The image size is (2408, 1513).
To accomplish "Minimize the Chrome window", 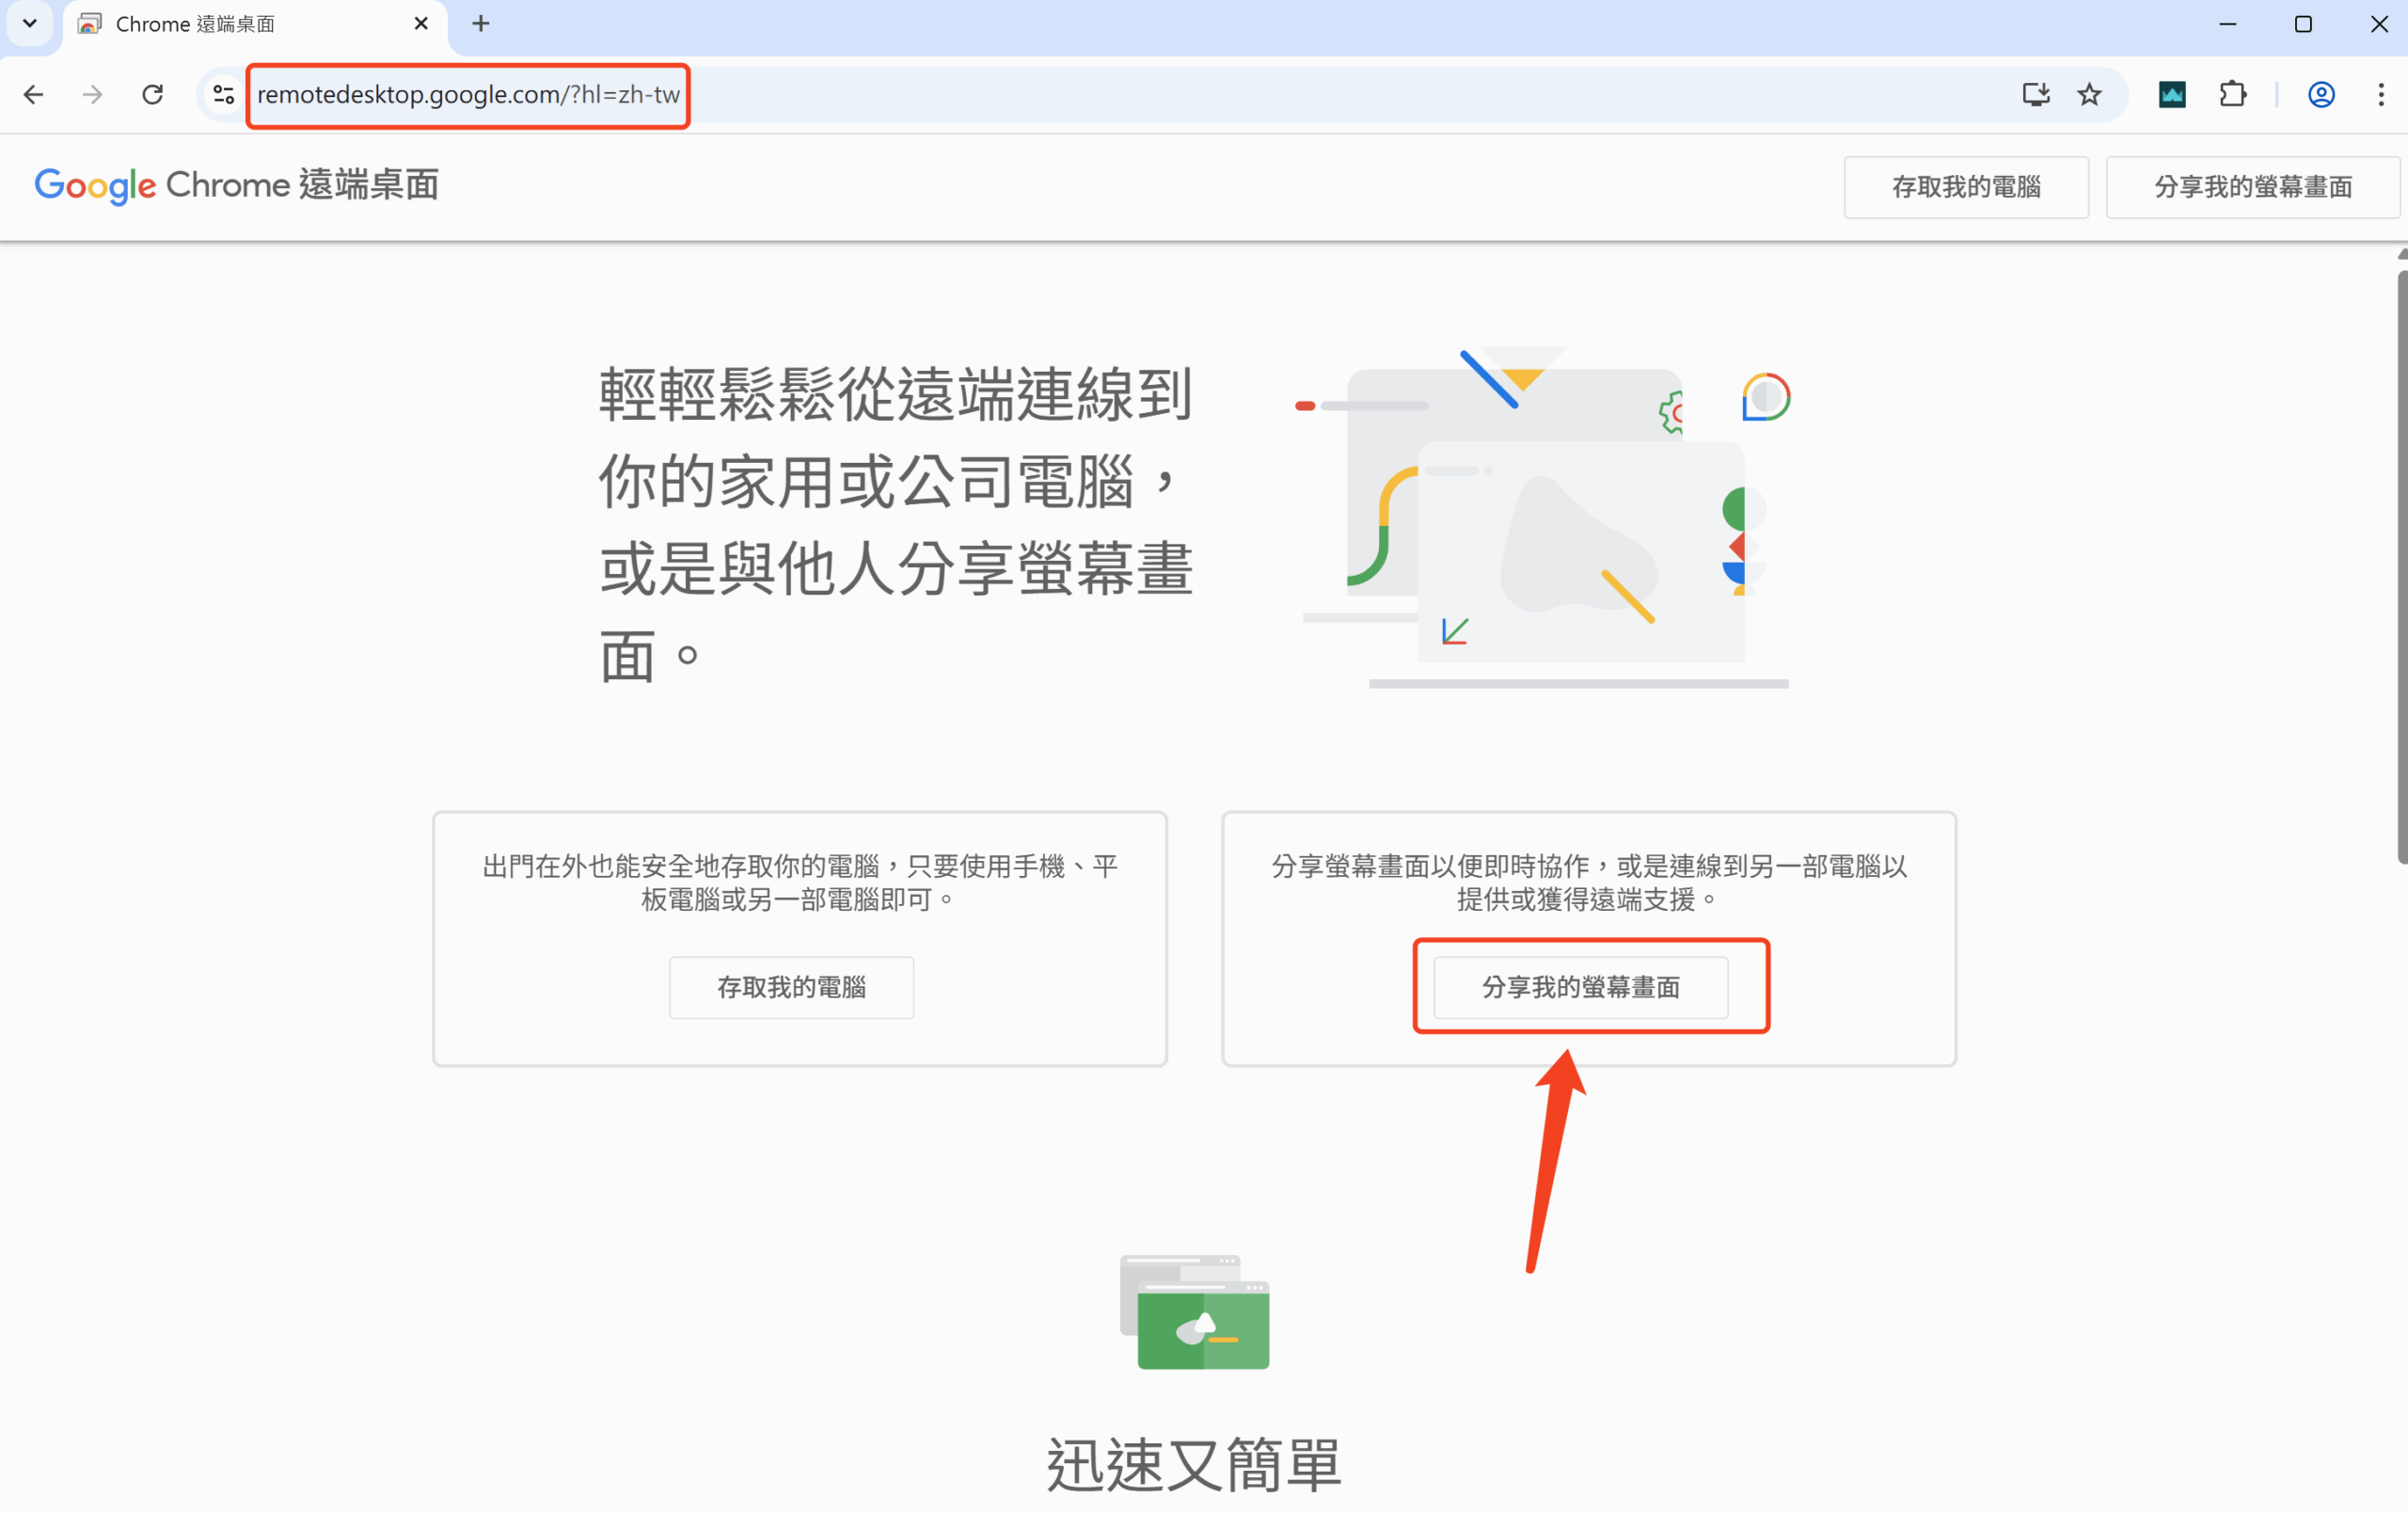I will click(2227, 24).
